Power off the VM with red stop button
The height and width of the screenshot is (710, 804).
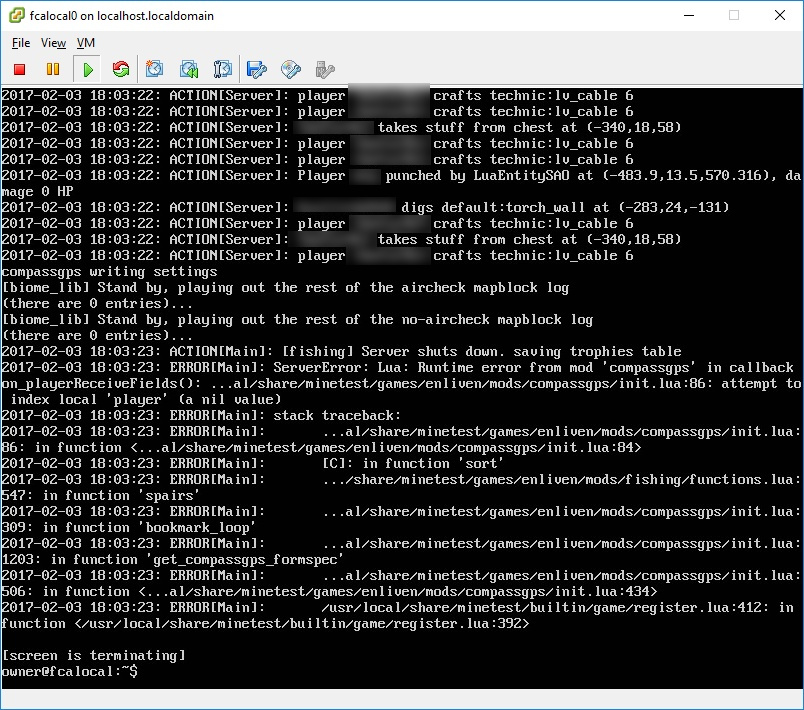coord(20,69)
